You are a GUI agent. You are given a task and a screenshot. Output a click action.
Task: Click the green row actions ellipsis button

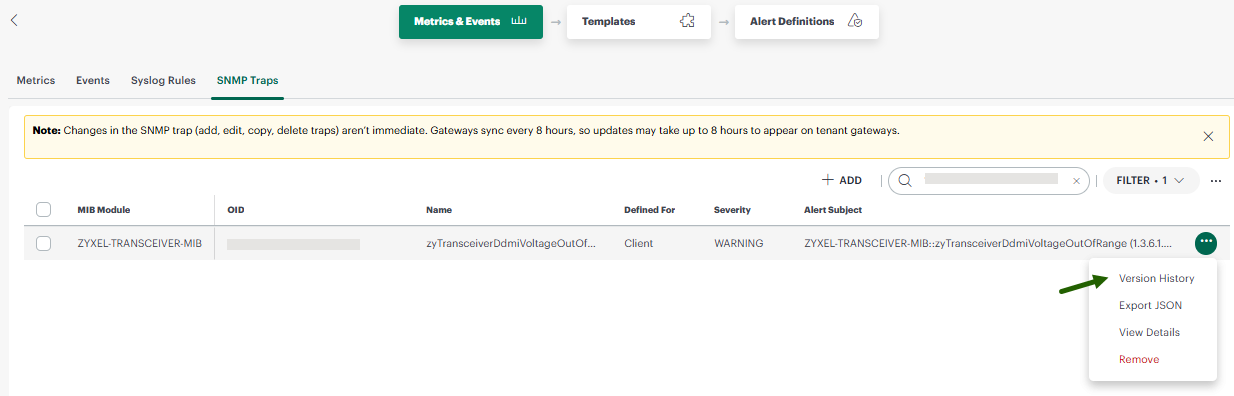click(x=1205, y=243)
